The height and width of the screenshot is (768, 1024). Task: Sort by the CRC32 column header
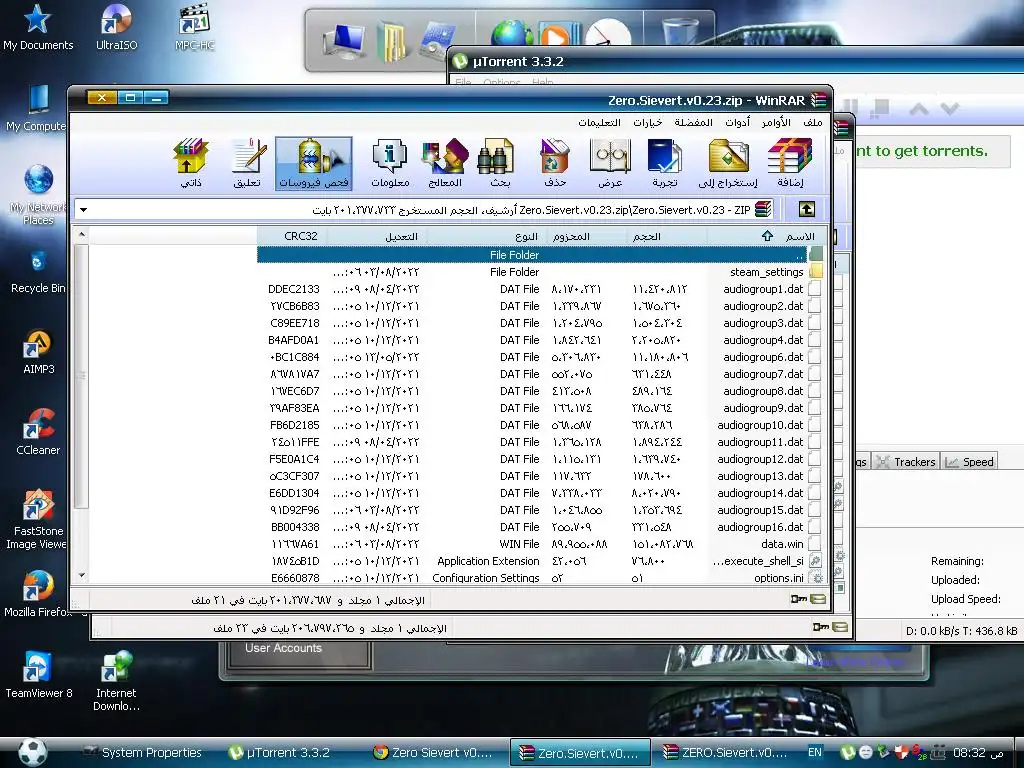(292, 236)
